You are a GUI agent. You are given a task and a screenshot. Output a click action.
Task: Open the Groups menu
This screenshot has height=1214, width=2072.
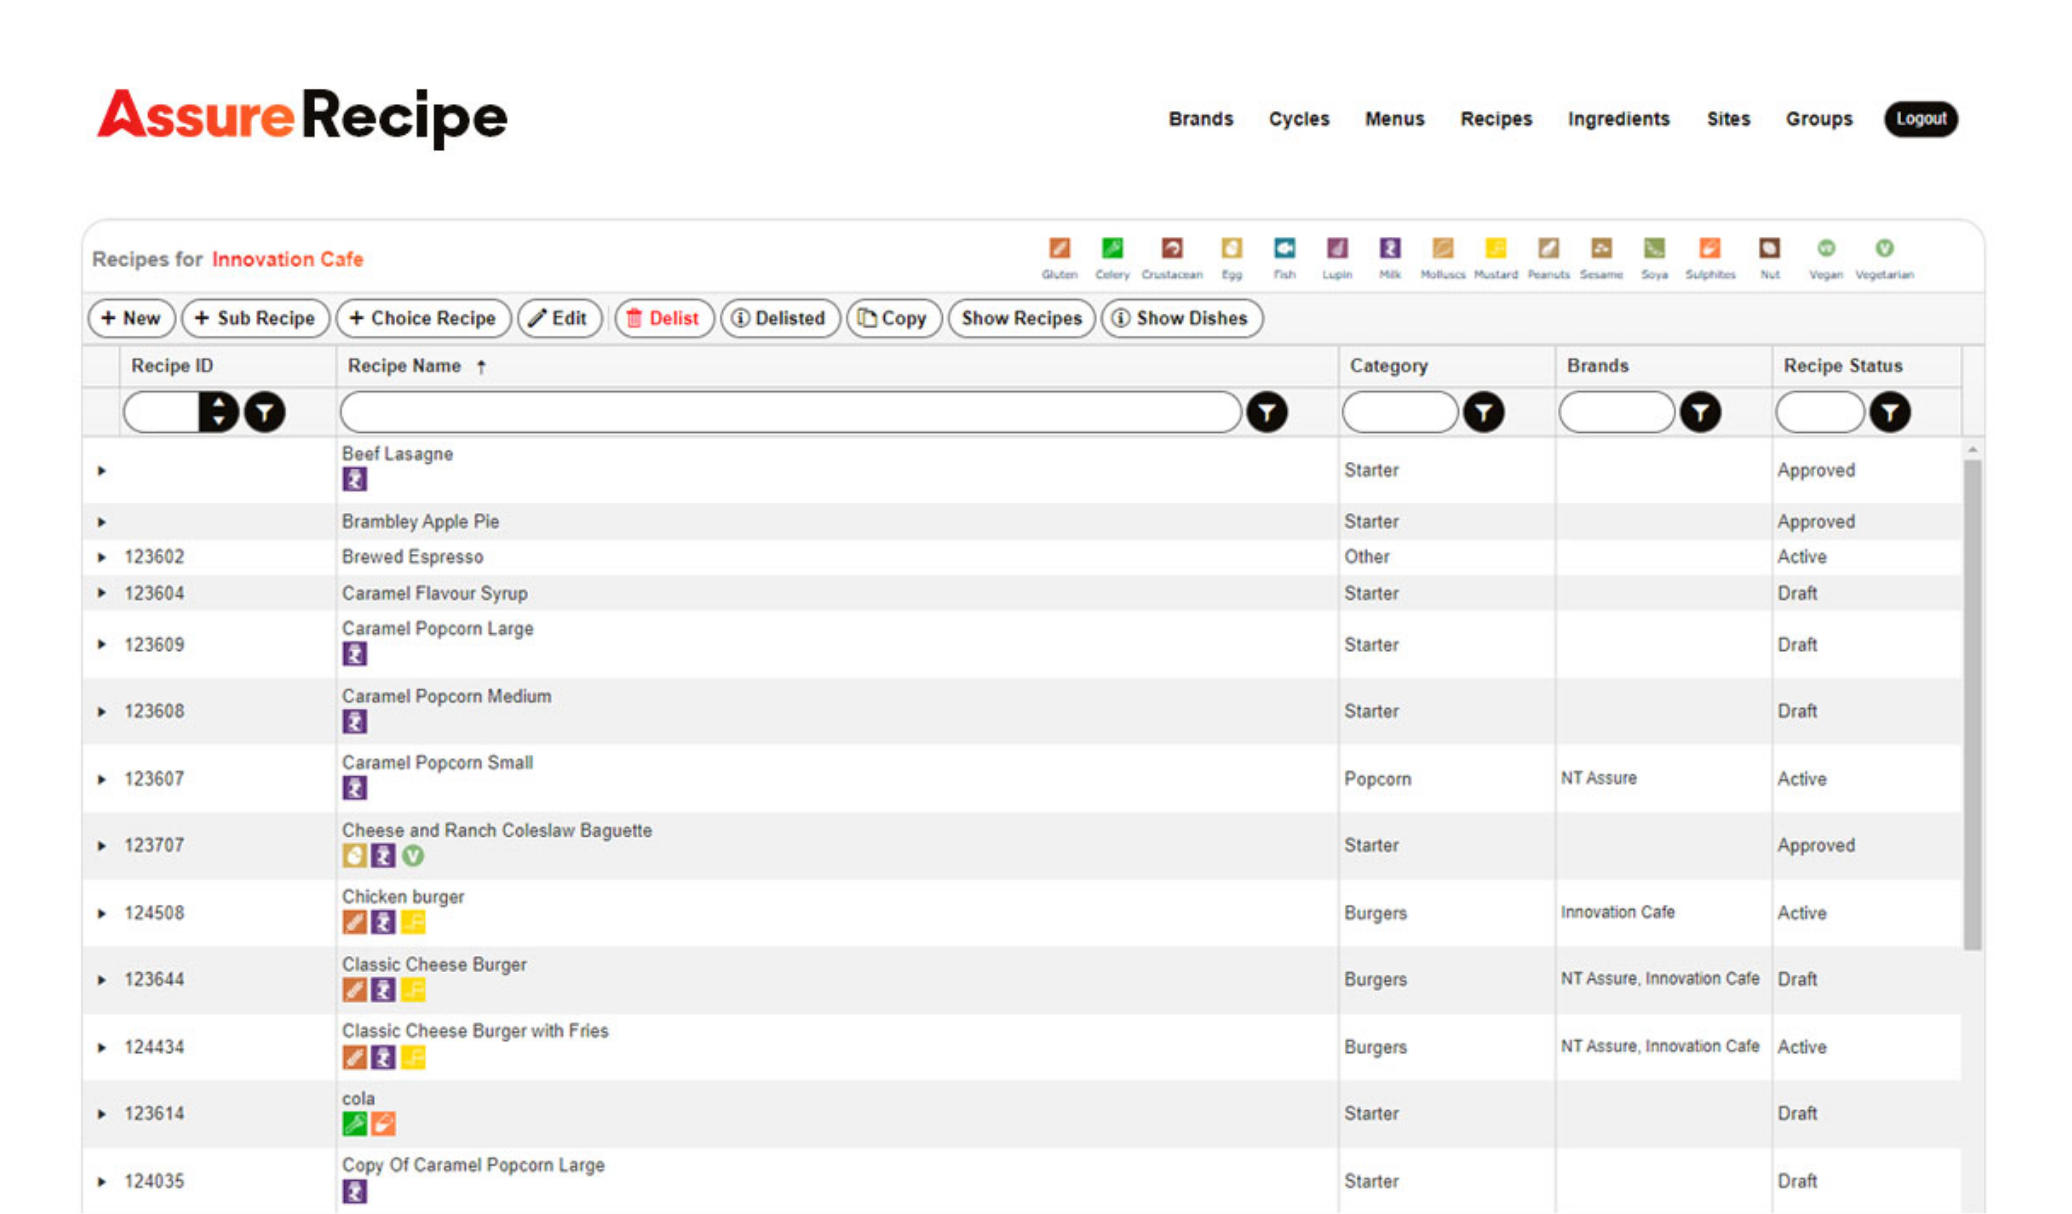1819,119
